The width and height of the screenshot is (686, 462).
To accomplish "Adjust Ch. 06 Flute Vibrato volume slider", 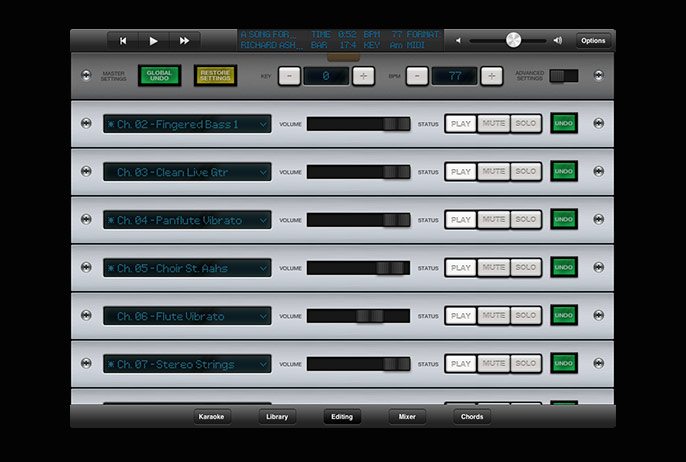I will [x=370, y=316].
